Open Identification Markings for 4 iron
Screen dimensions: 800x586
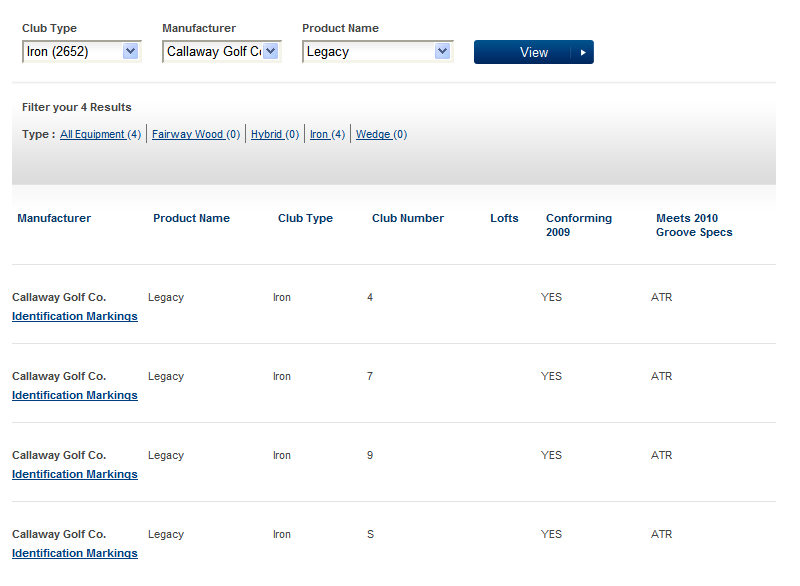[75, 316]
